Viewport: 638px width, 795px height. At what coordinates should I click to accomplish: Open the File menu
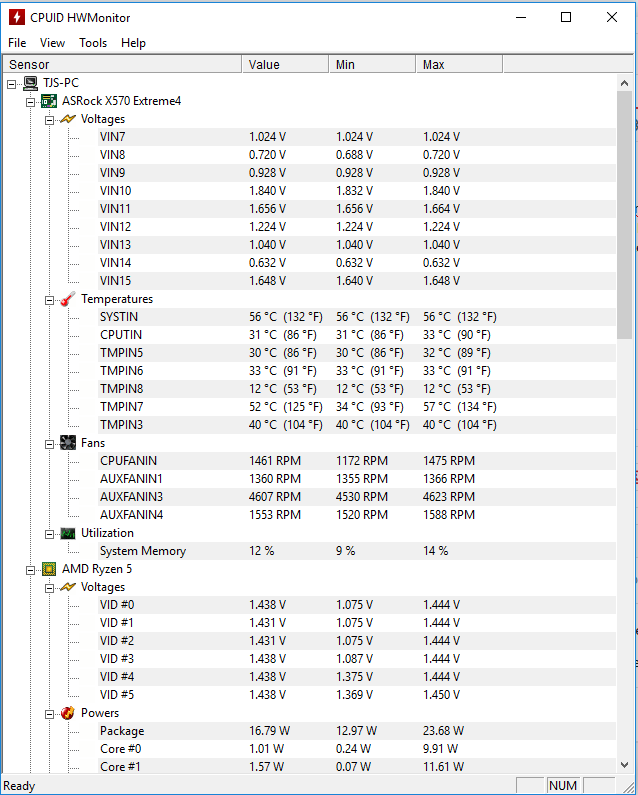(17, 43)
